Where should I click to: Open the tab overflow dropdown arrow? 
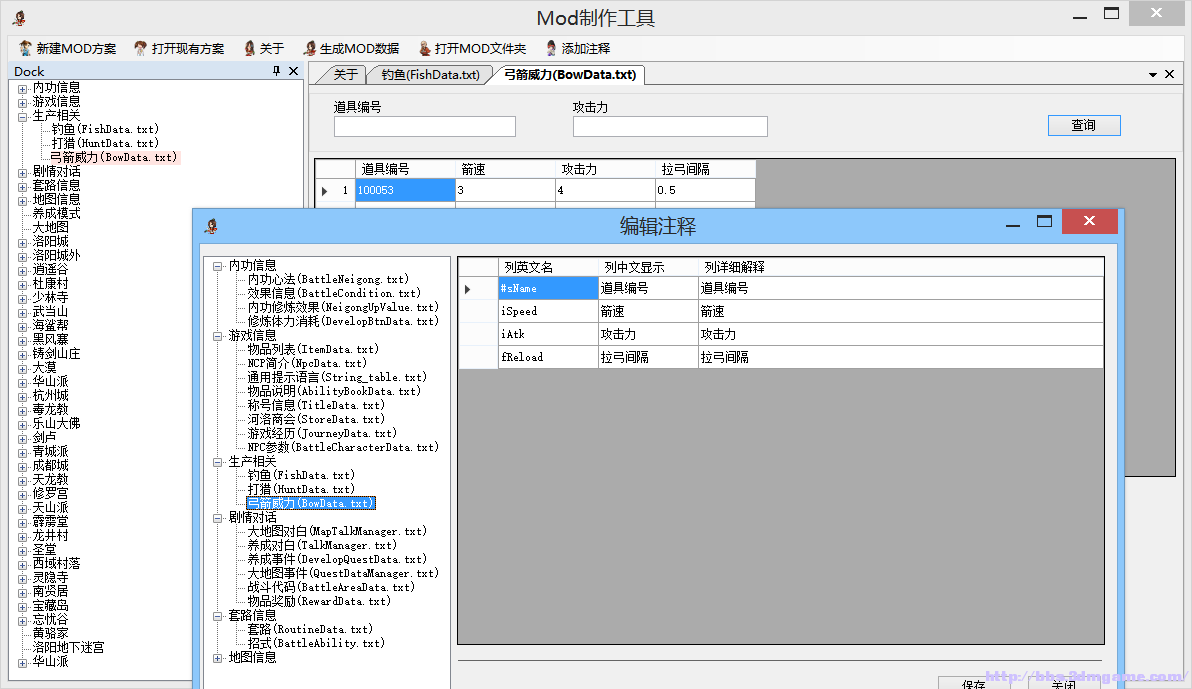pos(1152,74)
